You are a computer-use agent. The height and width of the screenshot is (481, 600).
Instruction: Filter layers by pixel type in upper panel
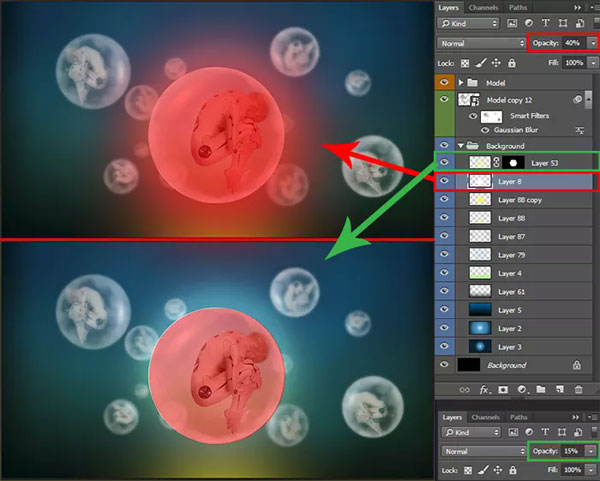click(x=512, y=23)
